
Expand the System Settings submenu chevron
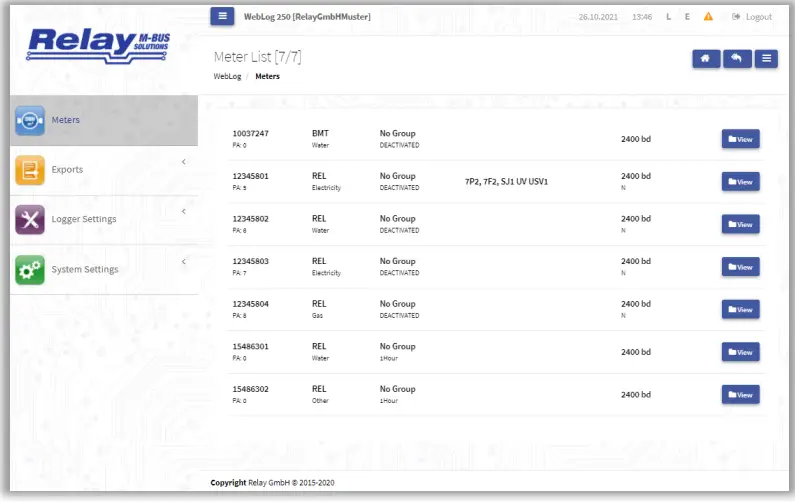[x=184, y=262]
